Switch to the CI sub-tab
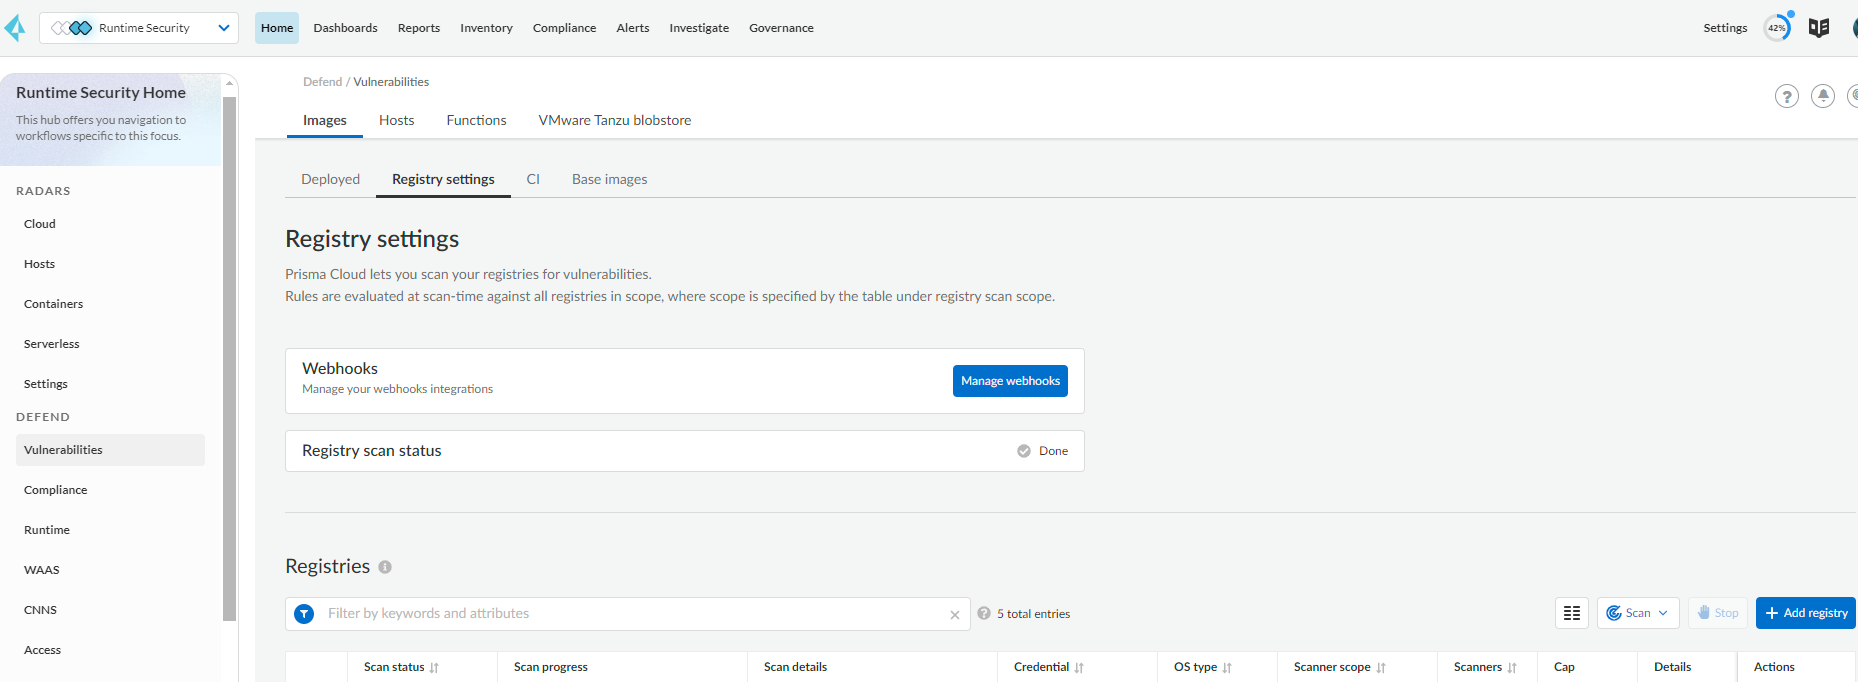This screenshot has width=1858, height=682. tap(533, 179)
